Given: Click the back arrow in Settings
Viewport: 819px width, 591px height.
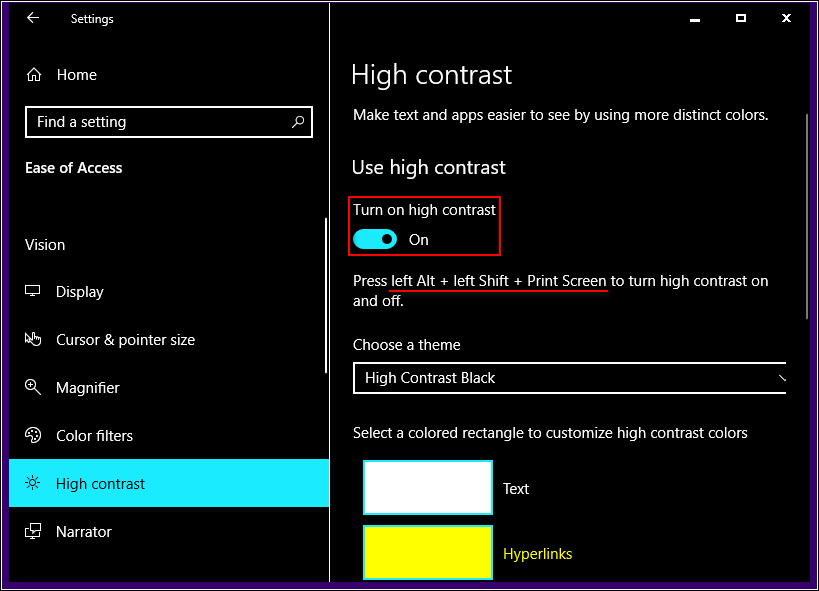Looking at the screenshot, I should [33, 18].
